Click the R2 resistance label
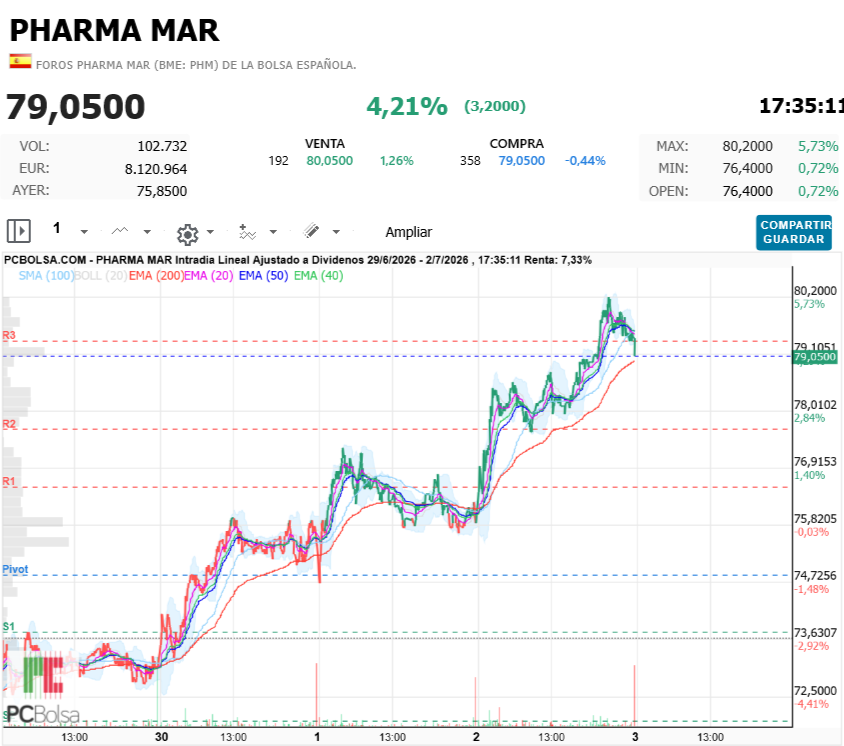The width and height of the screenshot is (844, 746). [9, 424]
